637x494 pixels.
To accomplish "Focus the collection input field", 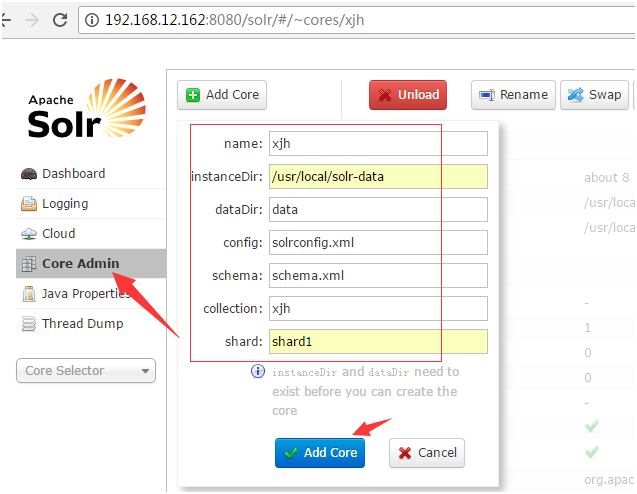I will tap(378, 308).
